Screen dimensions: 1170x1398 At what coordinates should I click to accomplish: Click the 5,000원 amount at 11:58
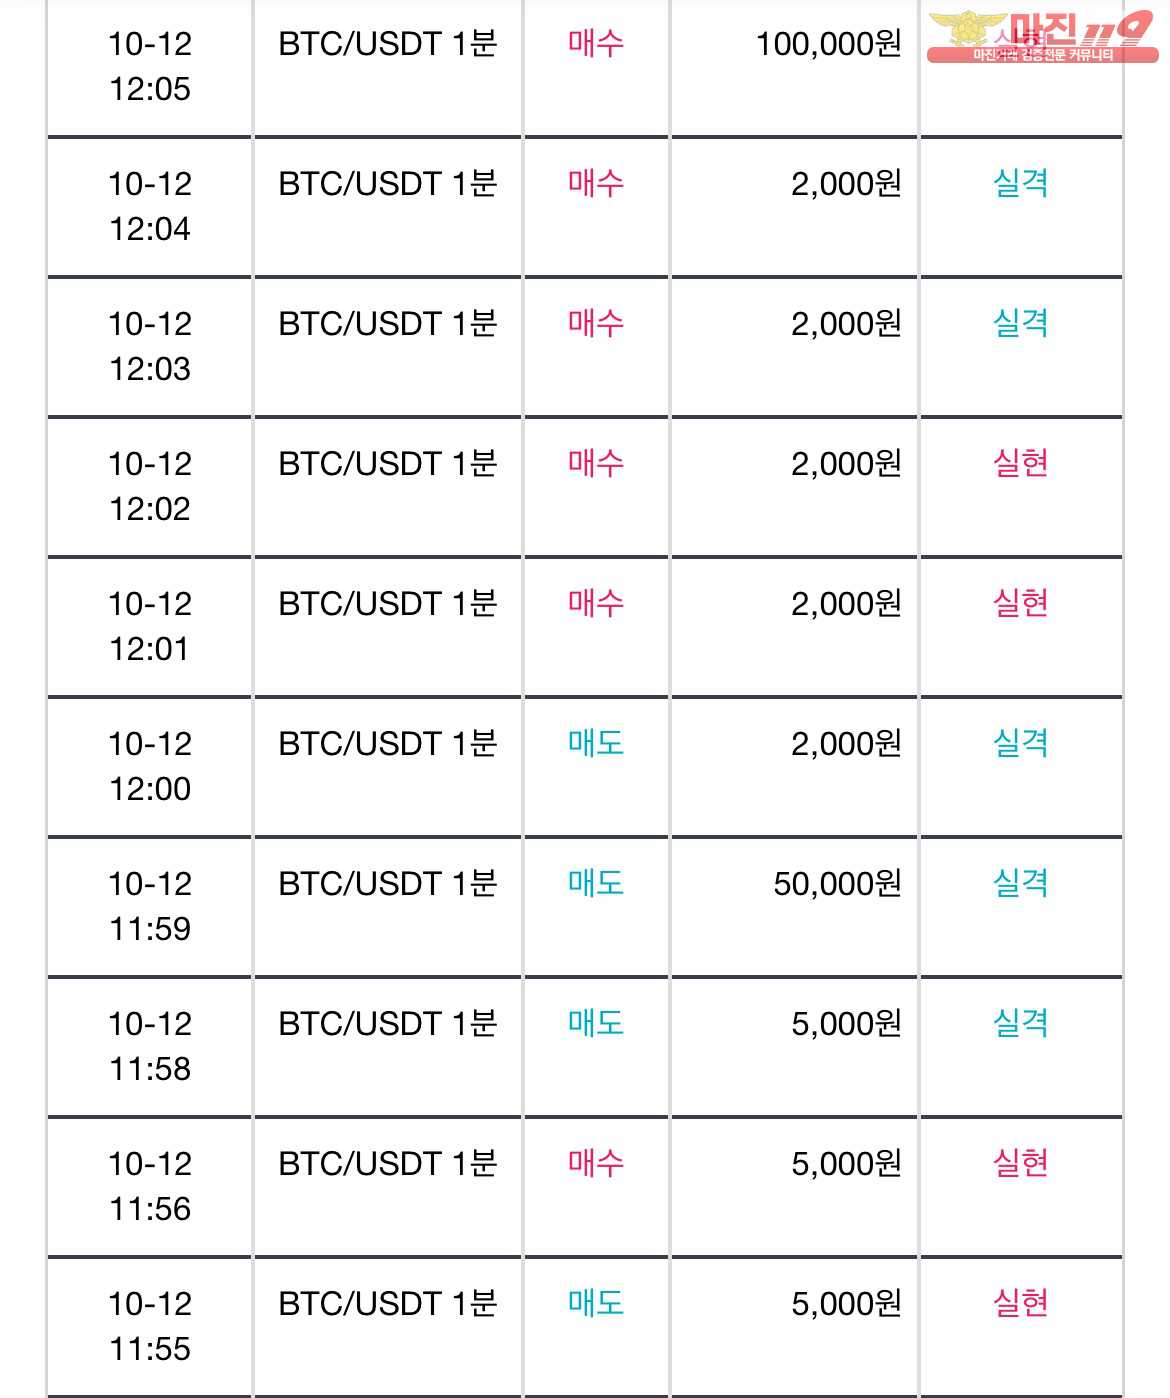pos(847,1024)
